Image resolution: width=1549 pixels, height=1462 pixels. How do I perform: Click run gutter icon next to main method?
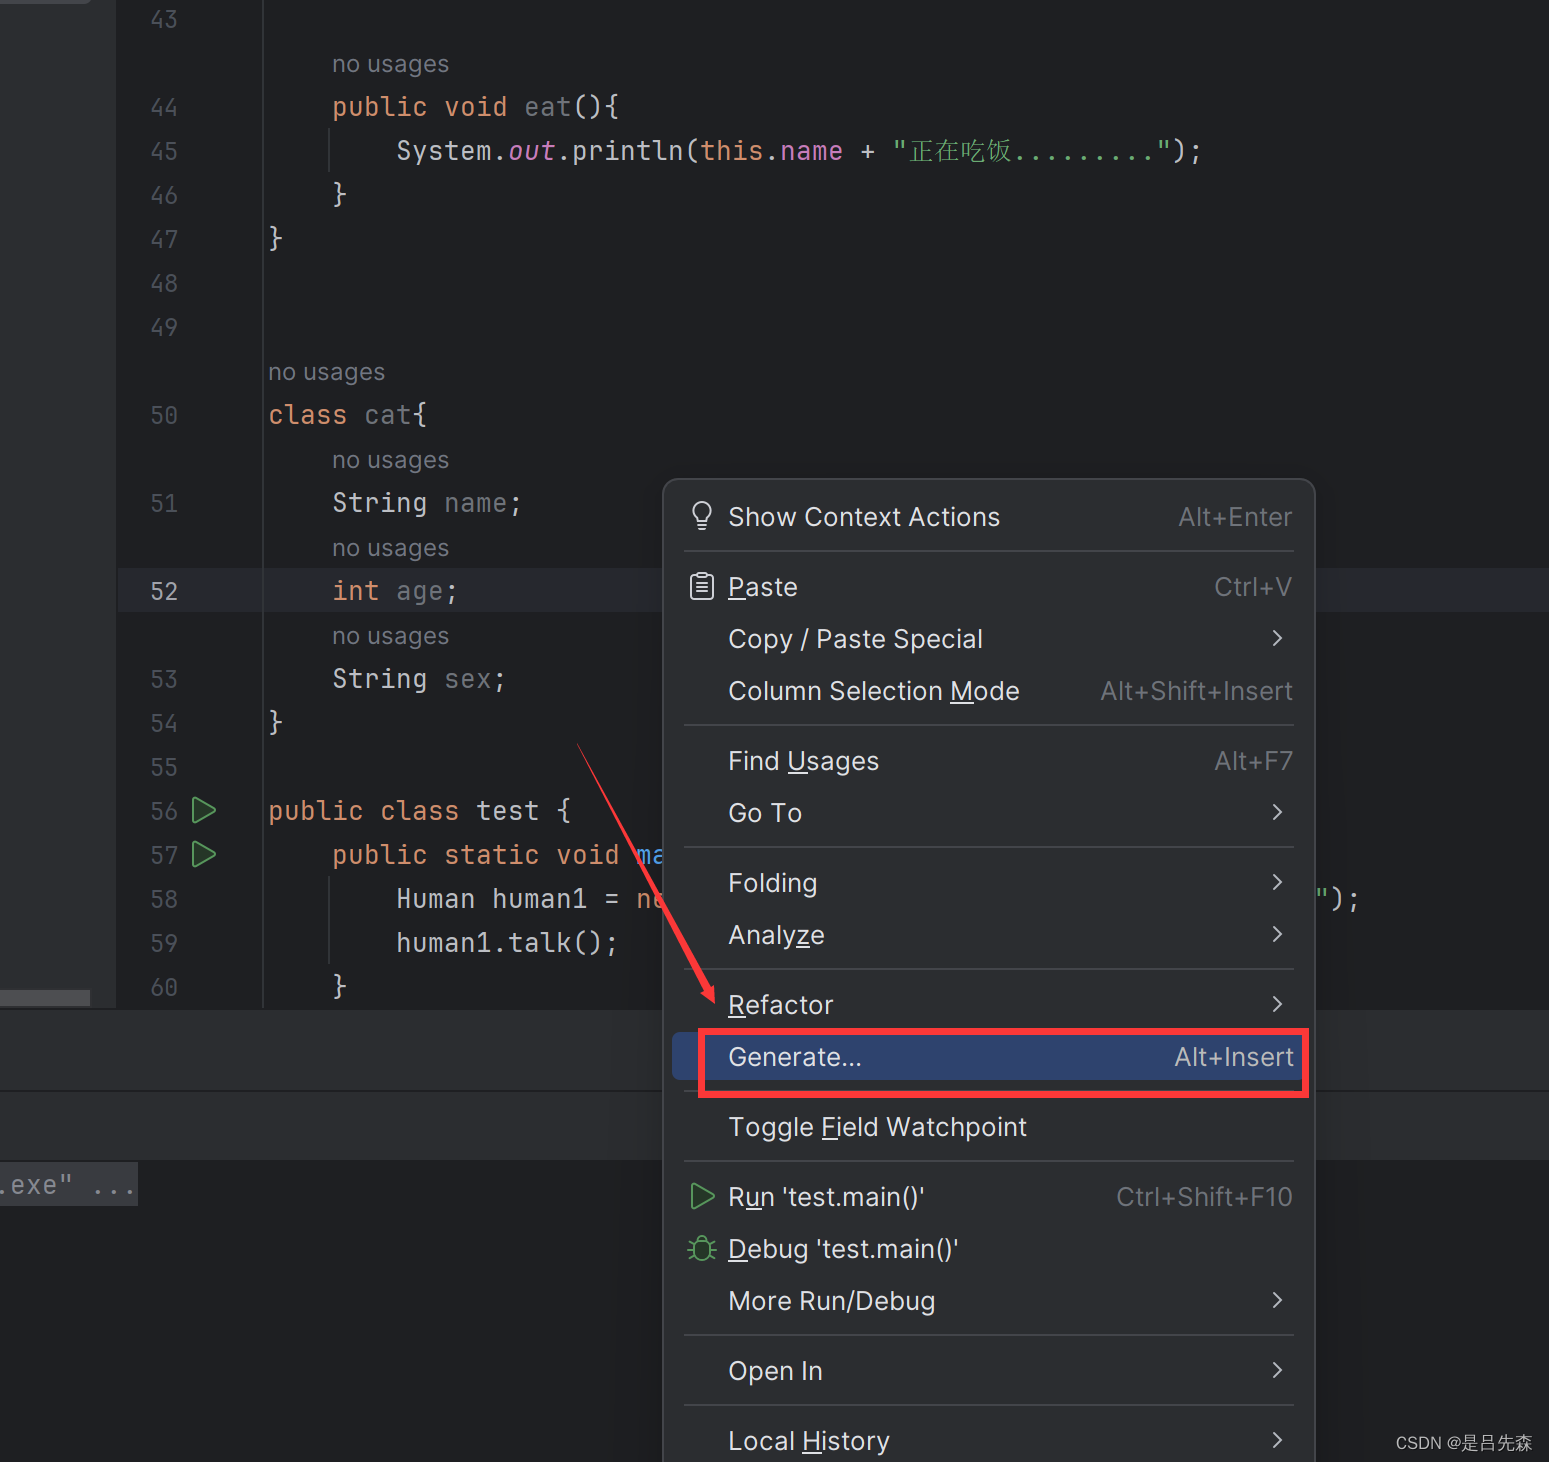[204, 854]
